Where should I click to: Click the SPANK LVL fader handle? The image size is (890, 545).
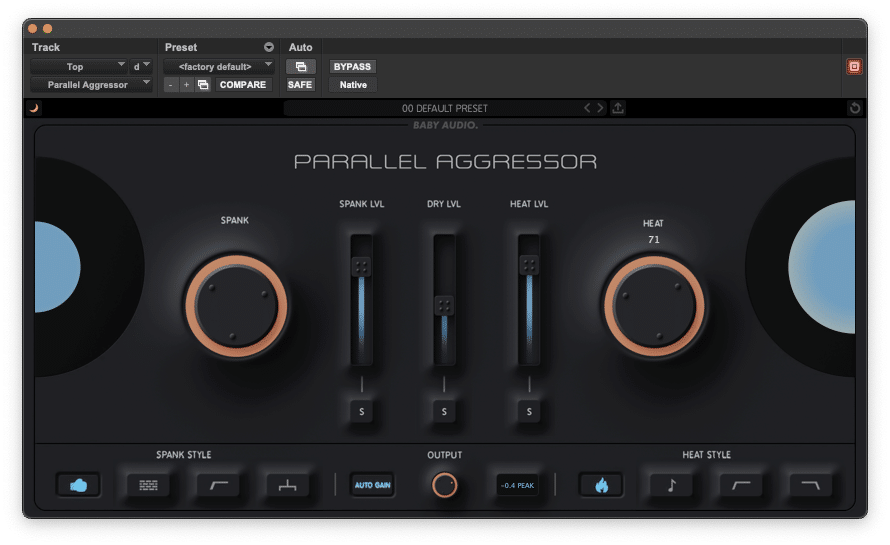tap(361, 266)
